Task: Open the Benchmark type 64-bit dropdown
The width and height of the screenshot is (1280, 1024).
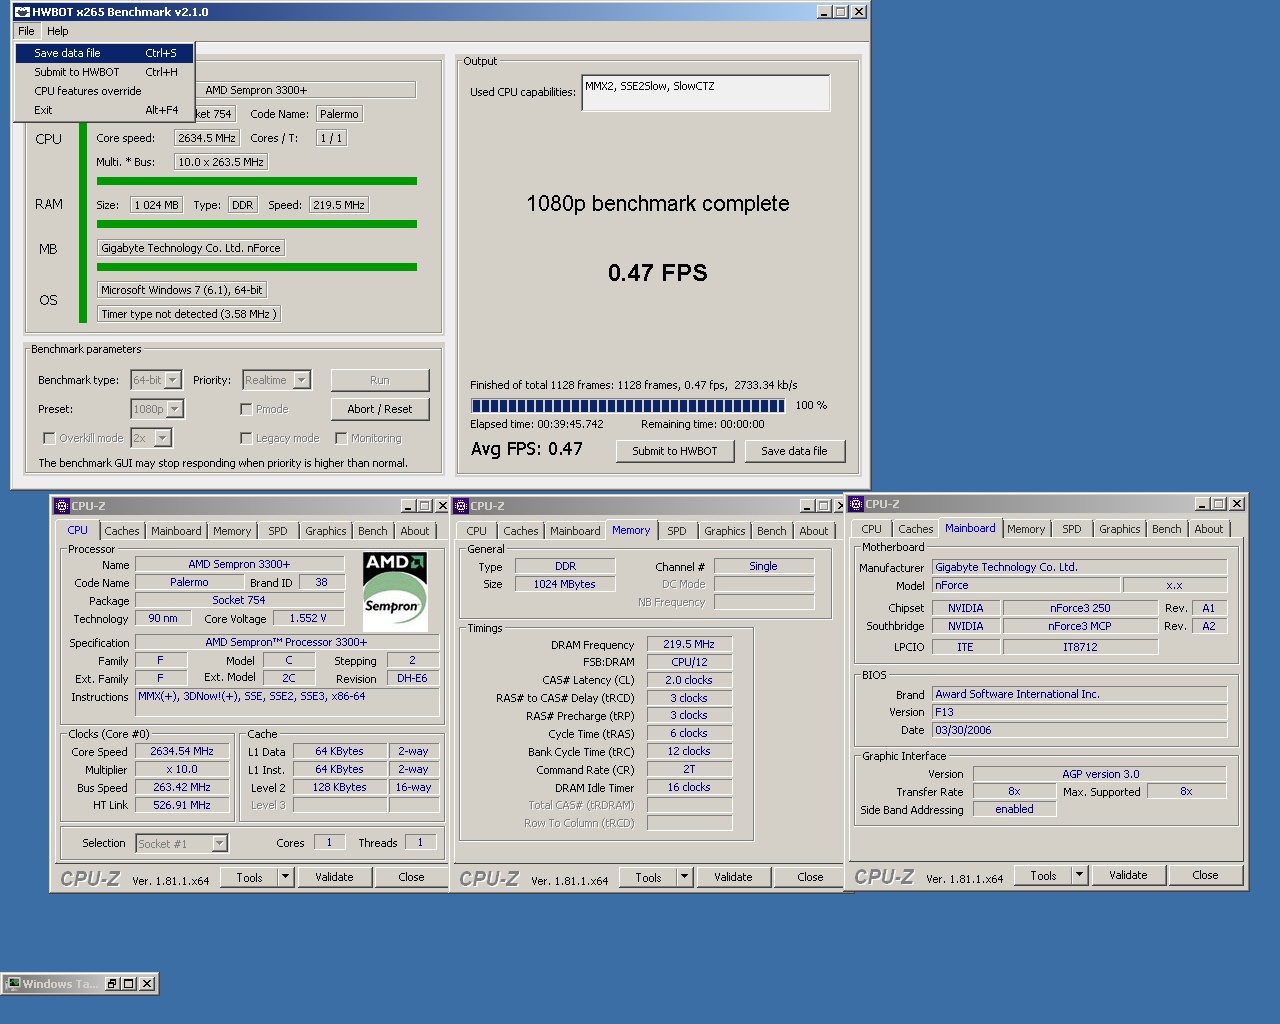Action: [173, 380]
